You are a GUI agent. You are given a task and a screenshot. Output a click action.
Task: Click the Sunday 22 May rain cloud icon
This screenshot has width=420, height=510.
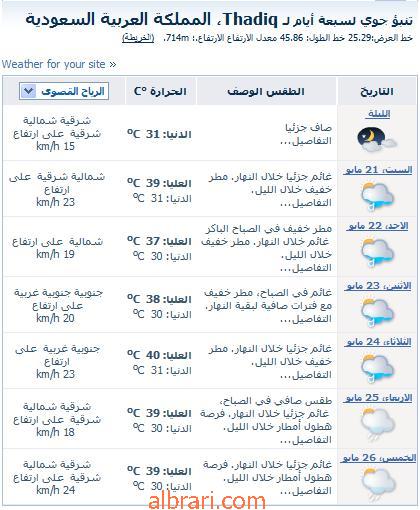pos(377,253)
